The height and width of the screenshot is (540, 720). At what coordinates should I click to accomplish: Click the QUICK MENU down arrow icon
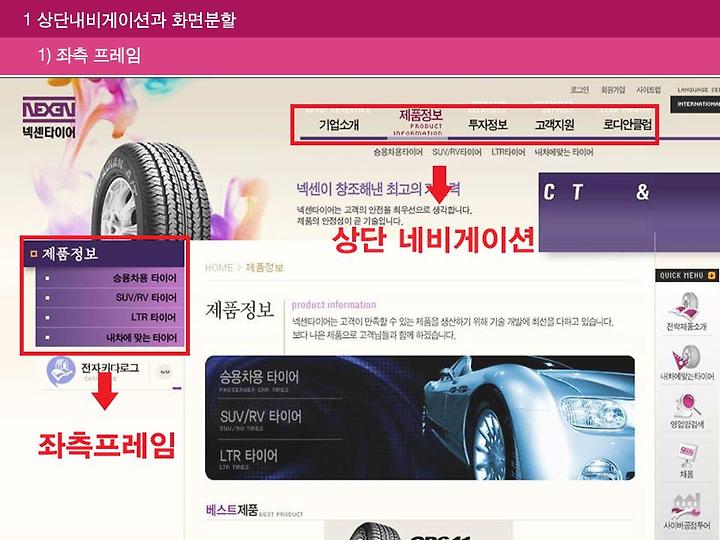(712, 276)
